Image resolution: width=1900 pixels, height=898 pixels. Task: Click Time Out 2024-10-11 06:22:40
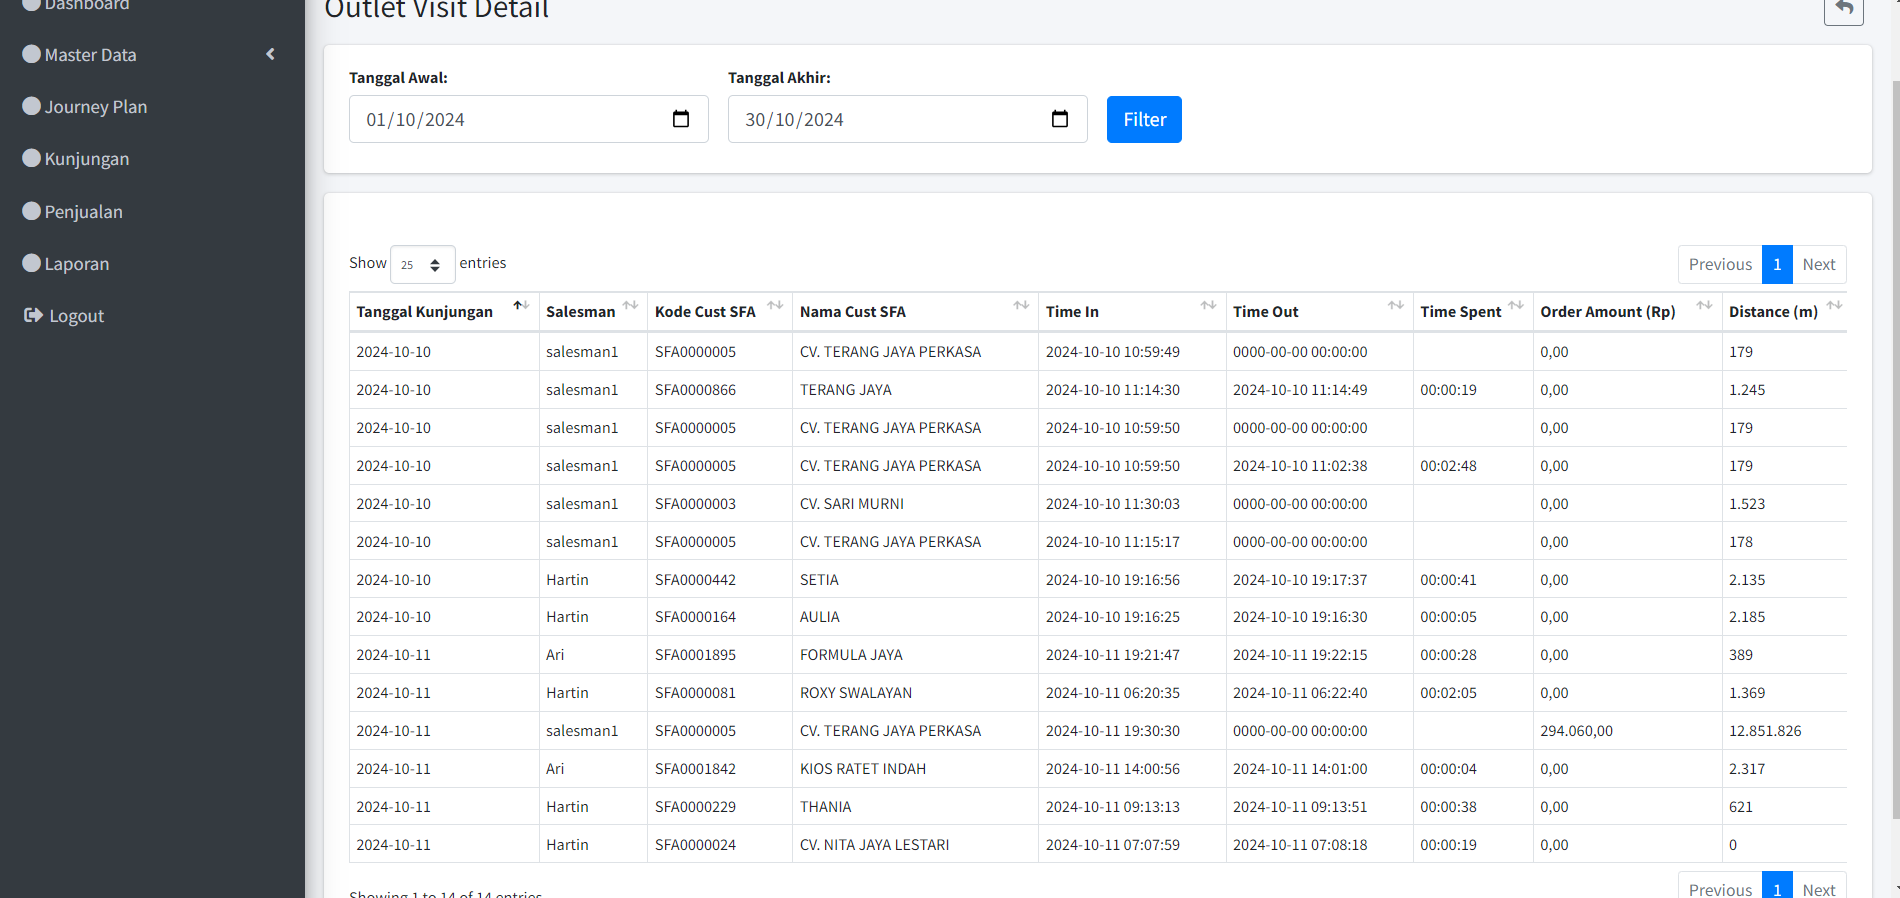[1300, 693]
